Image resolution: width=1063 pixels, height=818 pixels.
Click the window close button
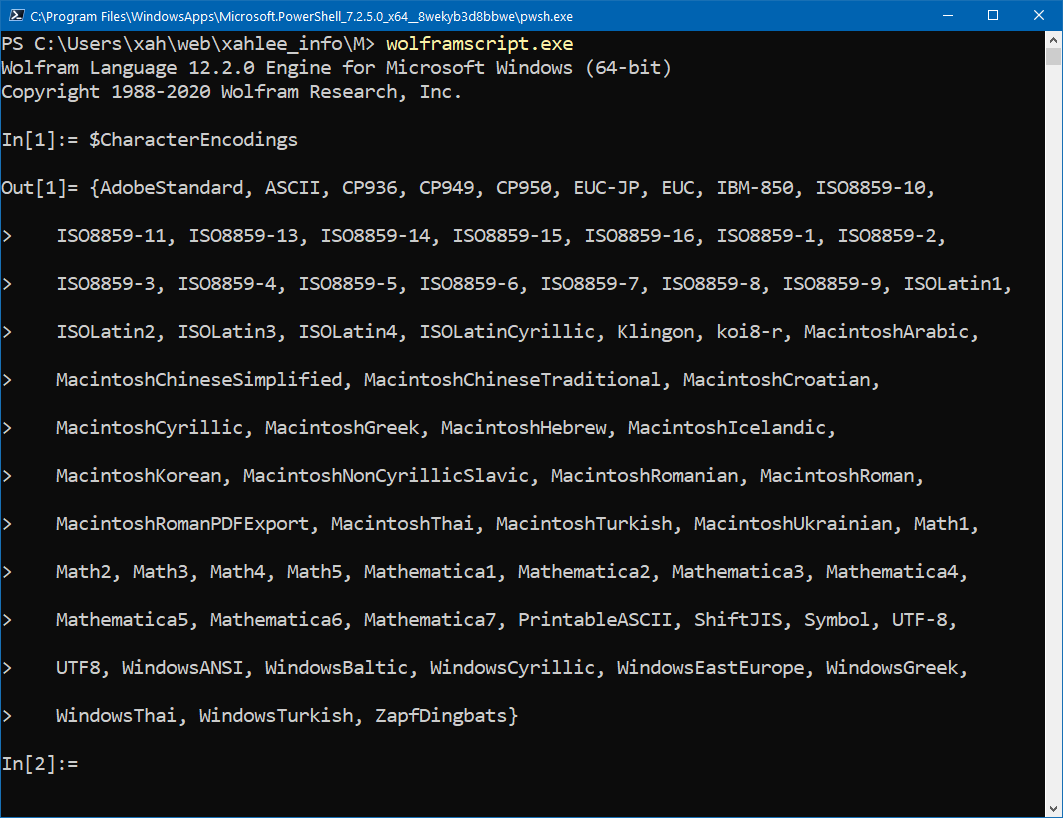[1038, 15]
